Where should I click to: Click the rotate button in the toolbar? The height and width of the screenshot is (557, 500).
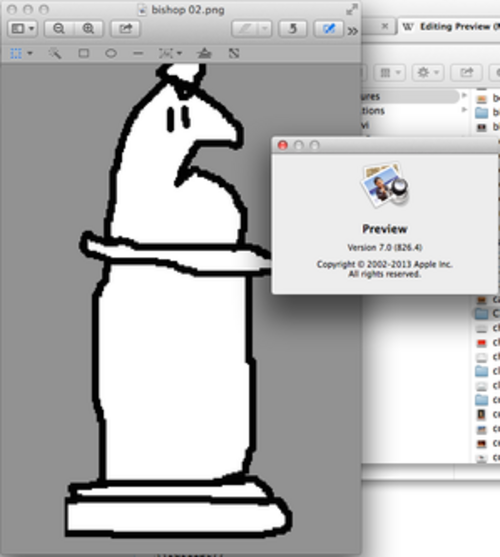click(292, 28)
